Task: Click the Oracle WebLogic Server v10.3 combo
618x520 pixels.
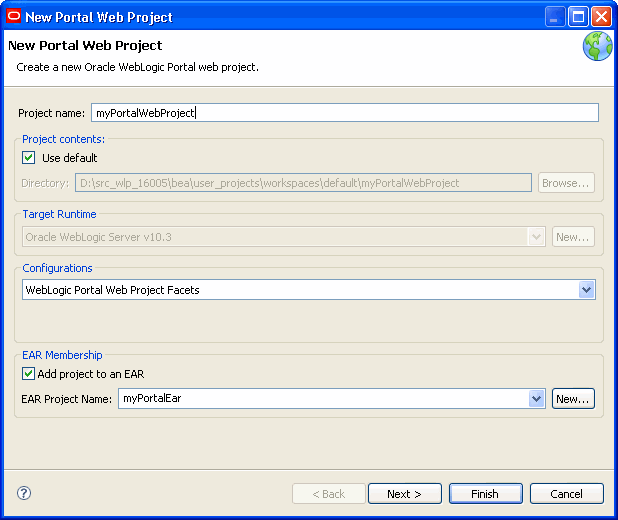Action: coord(284,237)
